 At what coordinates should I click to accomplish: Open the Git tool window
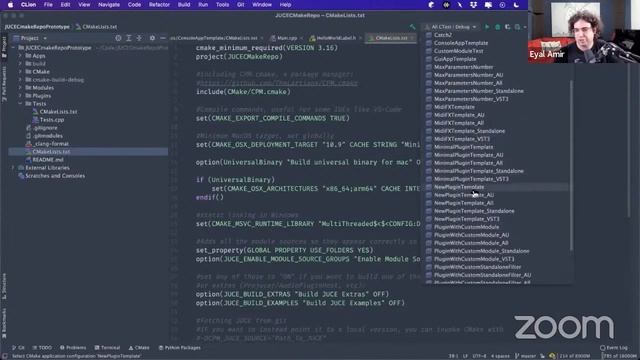pos(18,348)
